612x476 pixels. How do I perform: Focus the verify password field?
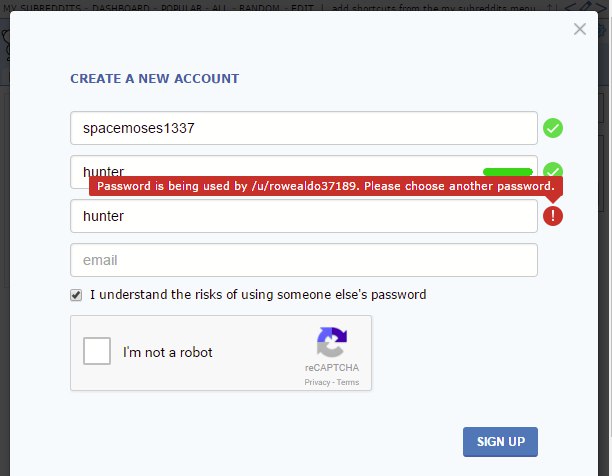point(304,216)
